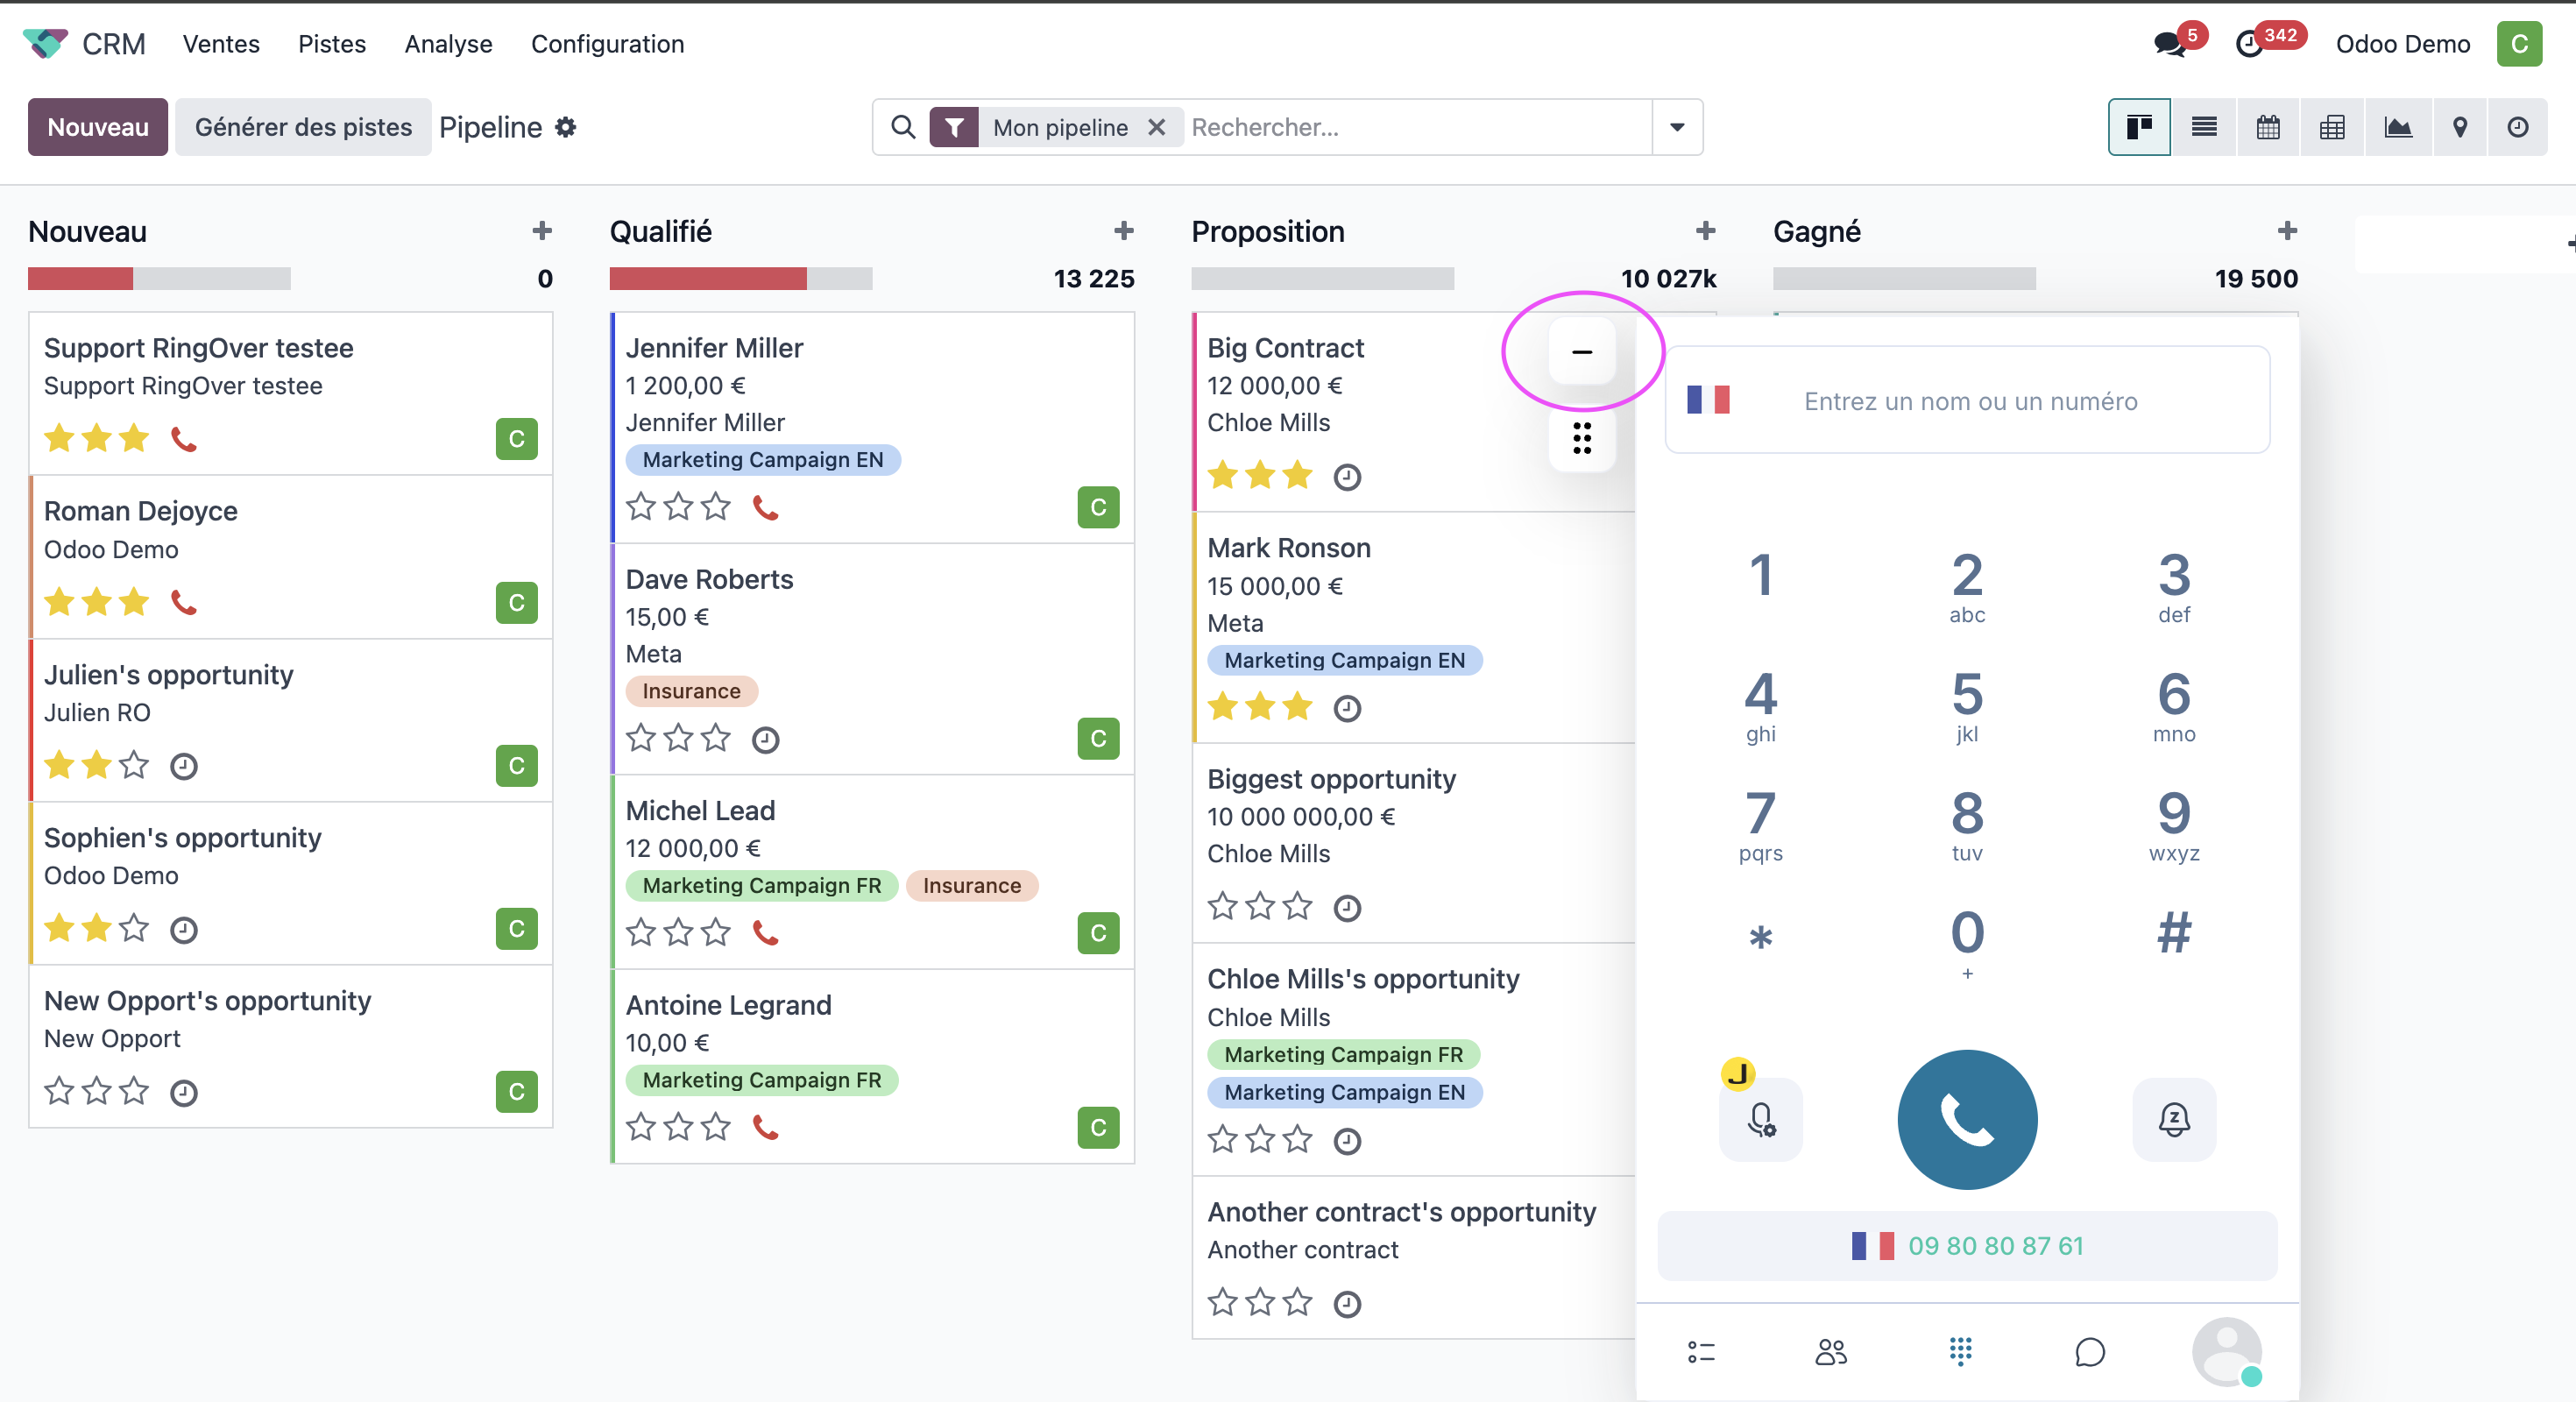2576x1402 pixels.
Task: Expand the search options dropdown arrow
Action: (x=1677, y=127)
